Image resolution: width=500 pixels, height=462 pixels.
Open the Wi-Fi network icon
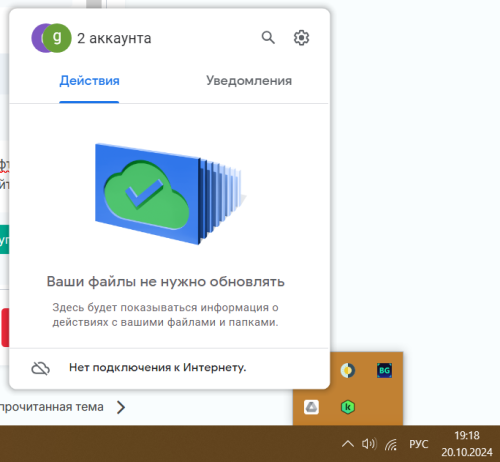(x=391, y=444)
